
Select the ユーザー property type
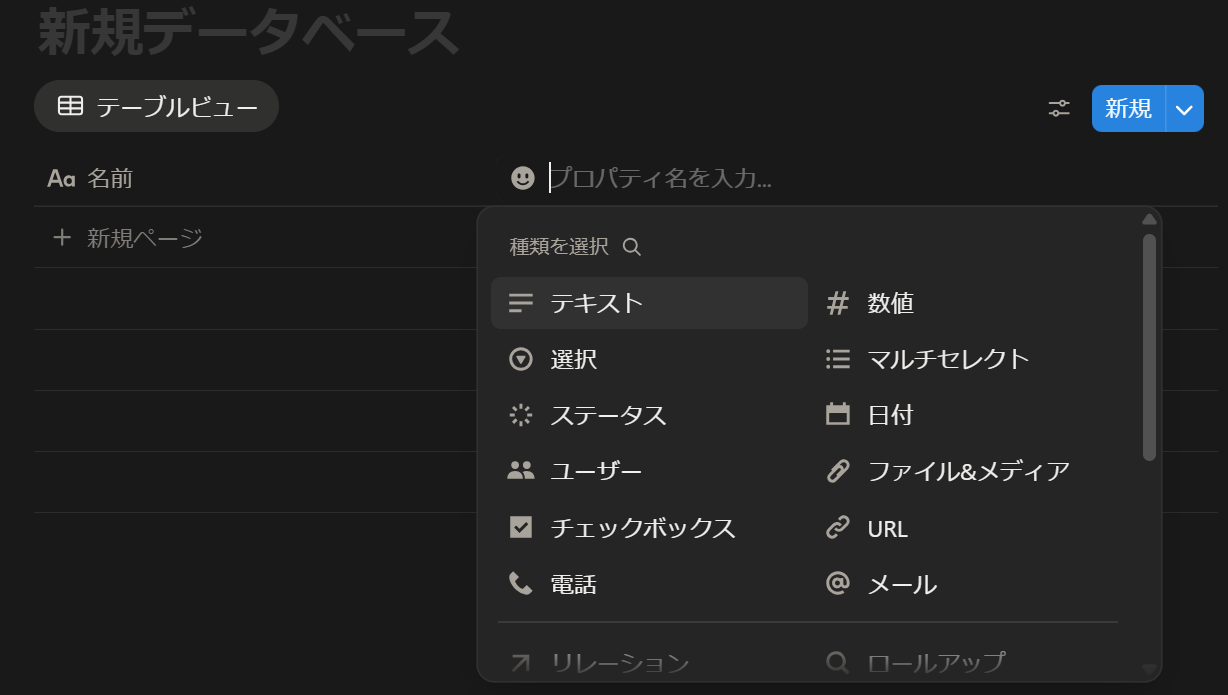[x=649, y=471]
